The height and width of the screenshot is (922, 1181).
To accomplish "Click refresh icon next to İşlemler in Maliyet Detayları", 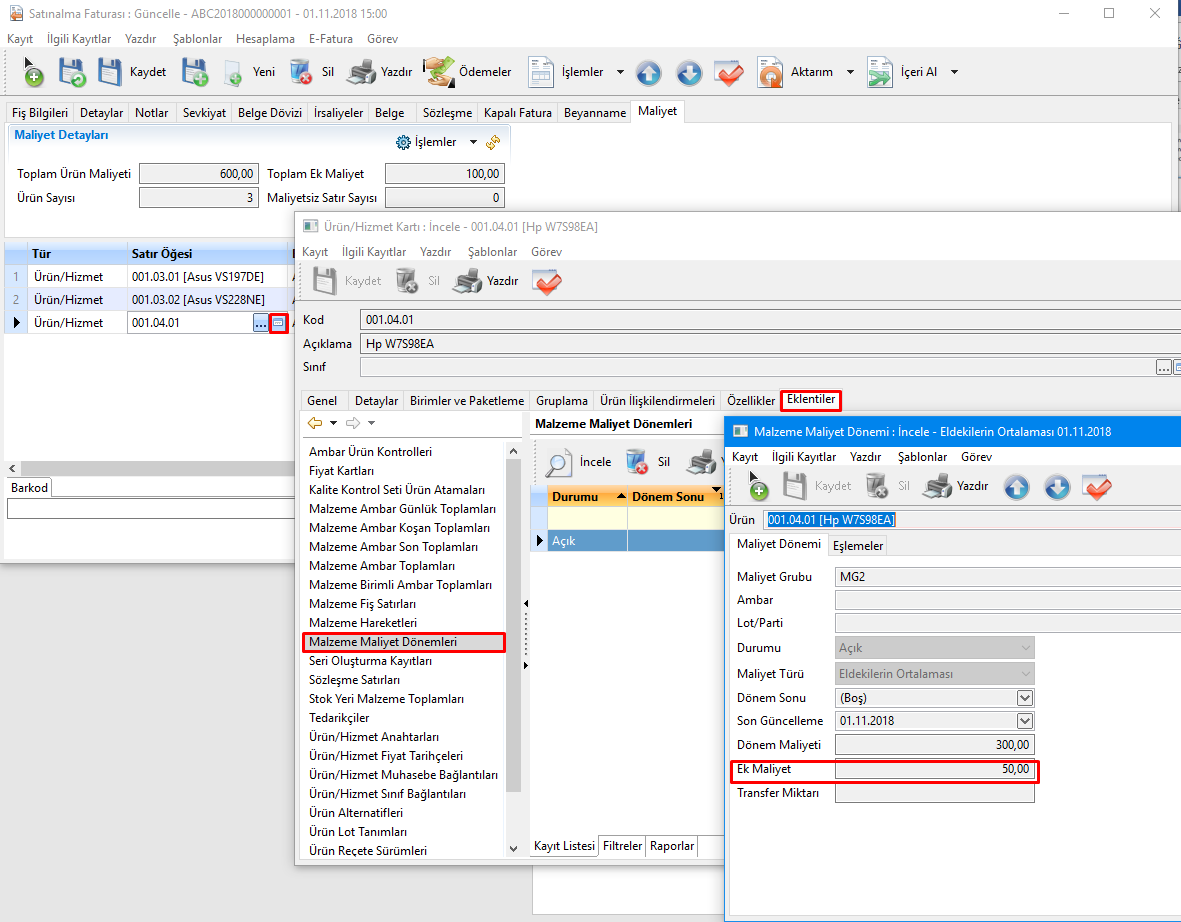I will pos(493,142).
